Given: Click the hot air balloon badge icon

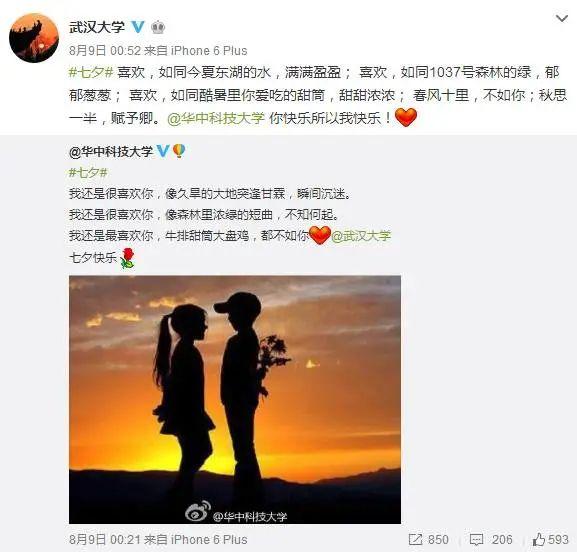Looking at the screenshot, I should click(179, 151).
